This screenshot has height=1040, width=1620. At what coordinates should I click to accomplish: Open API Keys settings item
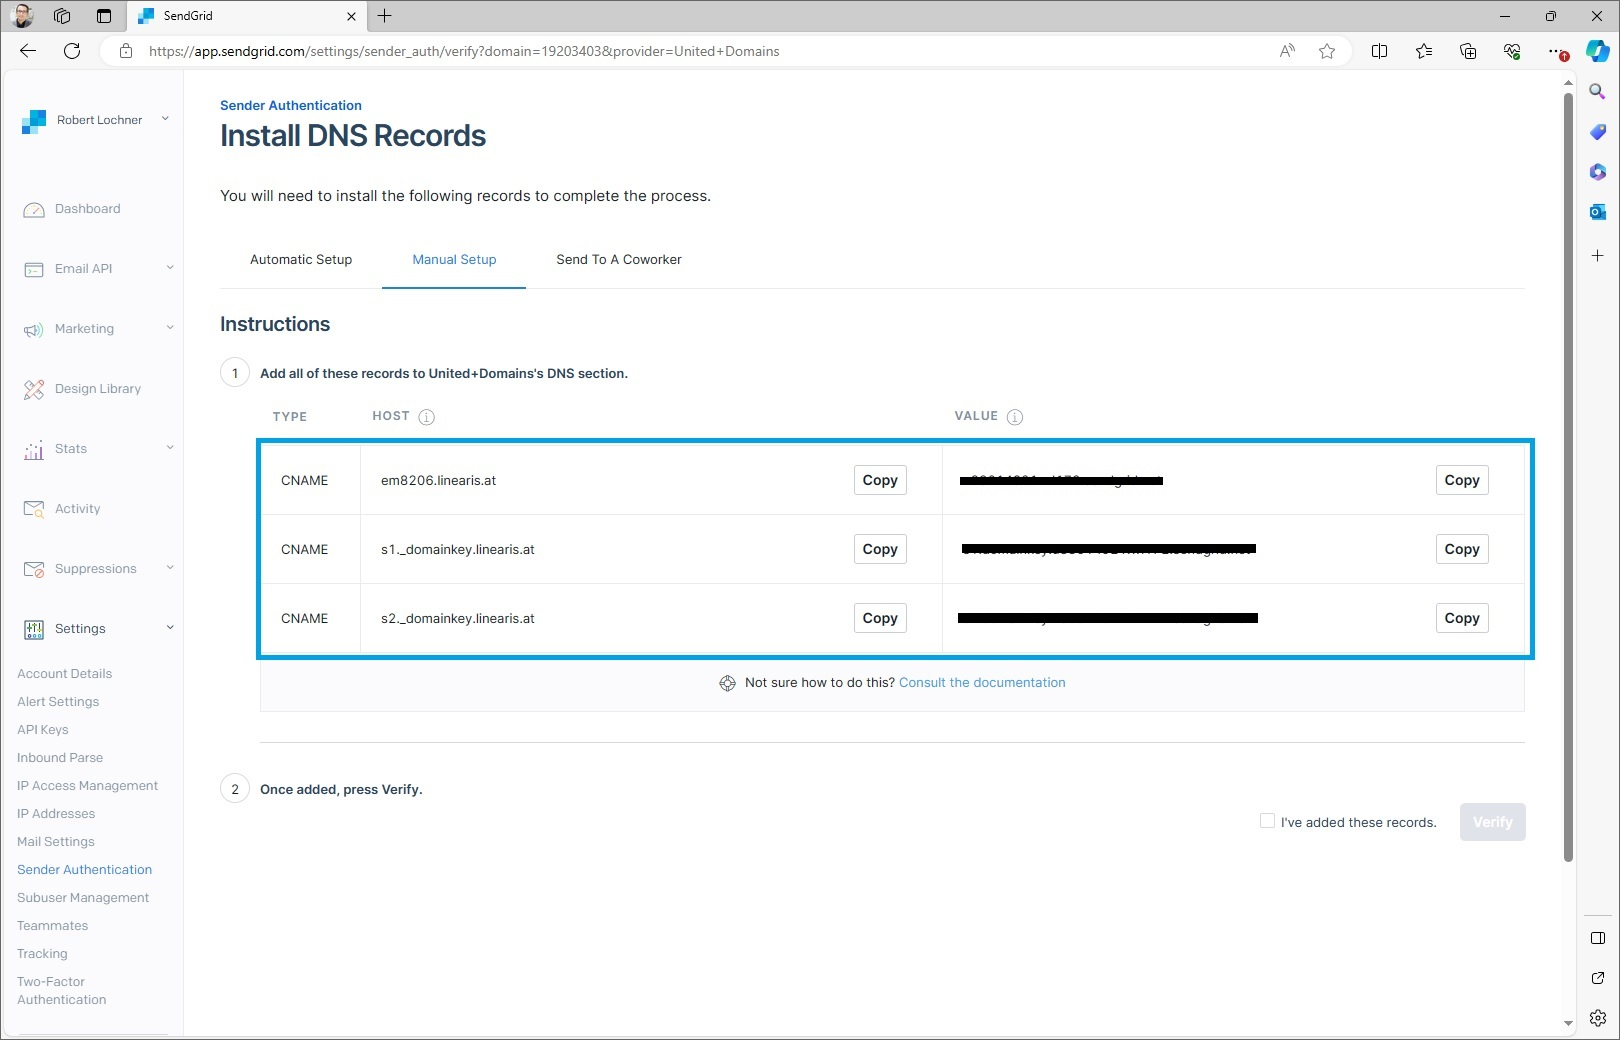(x=43, y=730)
